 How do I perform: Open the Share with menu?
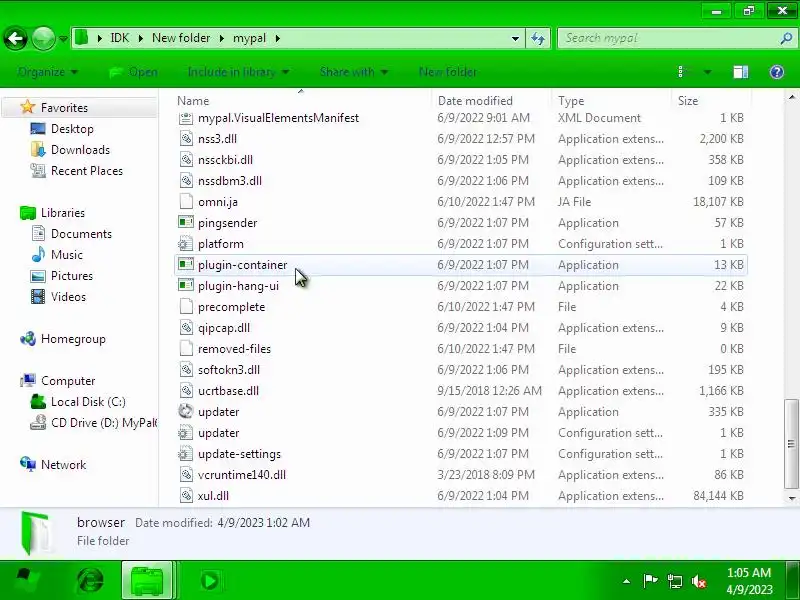354,72
